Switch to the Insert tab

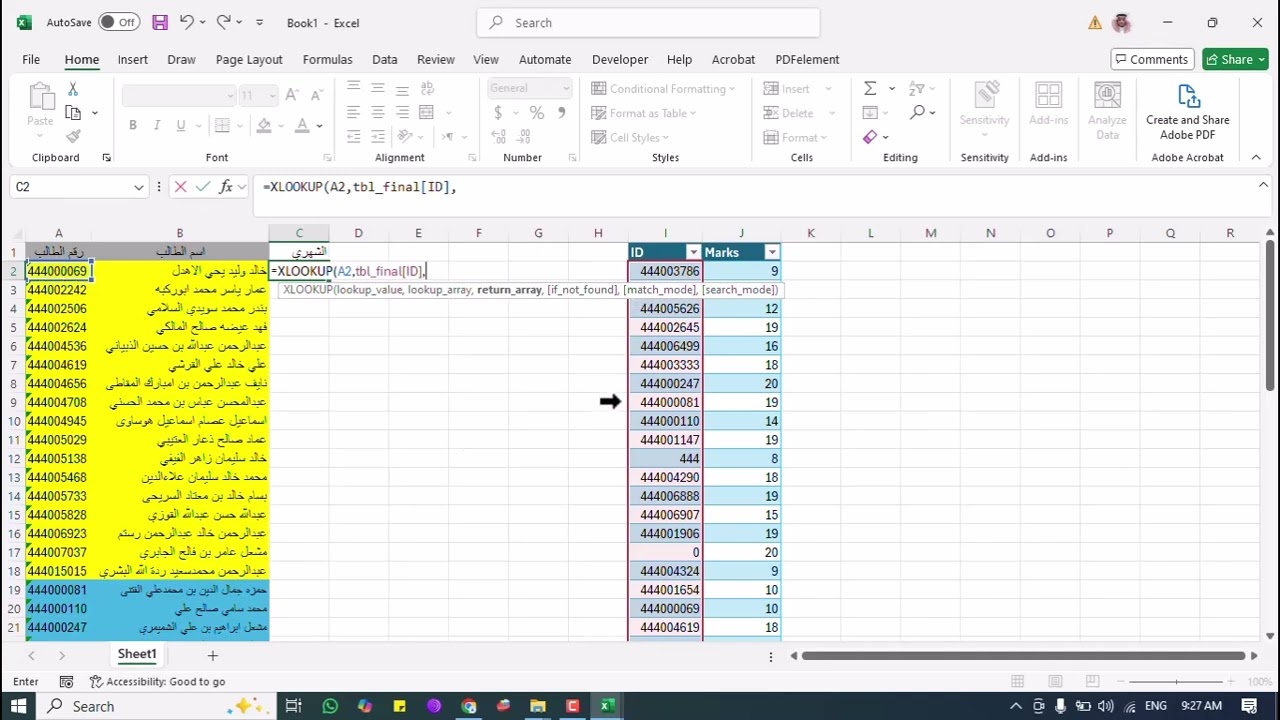pyautogui.click(x=133, y=59)
